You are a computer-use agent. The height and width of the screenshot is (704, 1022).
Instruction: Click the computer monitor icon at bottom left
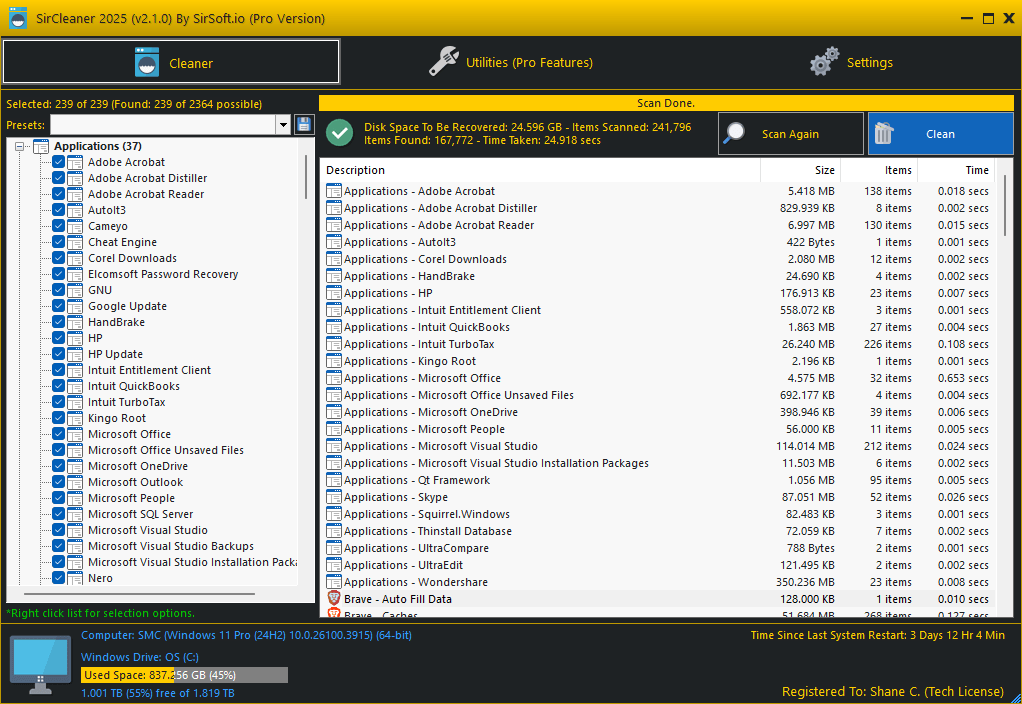40,665
